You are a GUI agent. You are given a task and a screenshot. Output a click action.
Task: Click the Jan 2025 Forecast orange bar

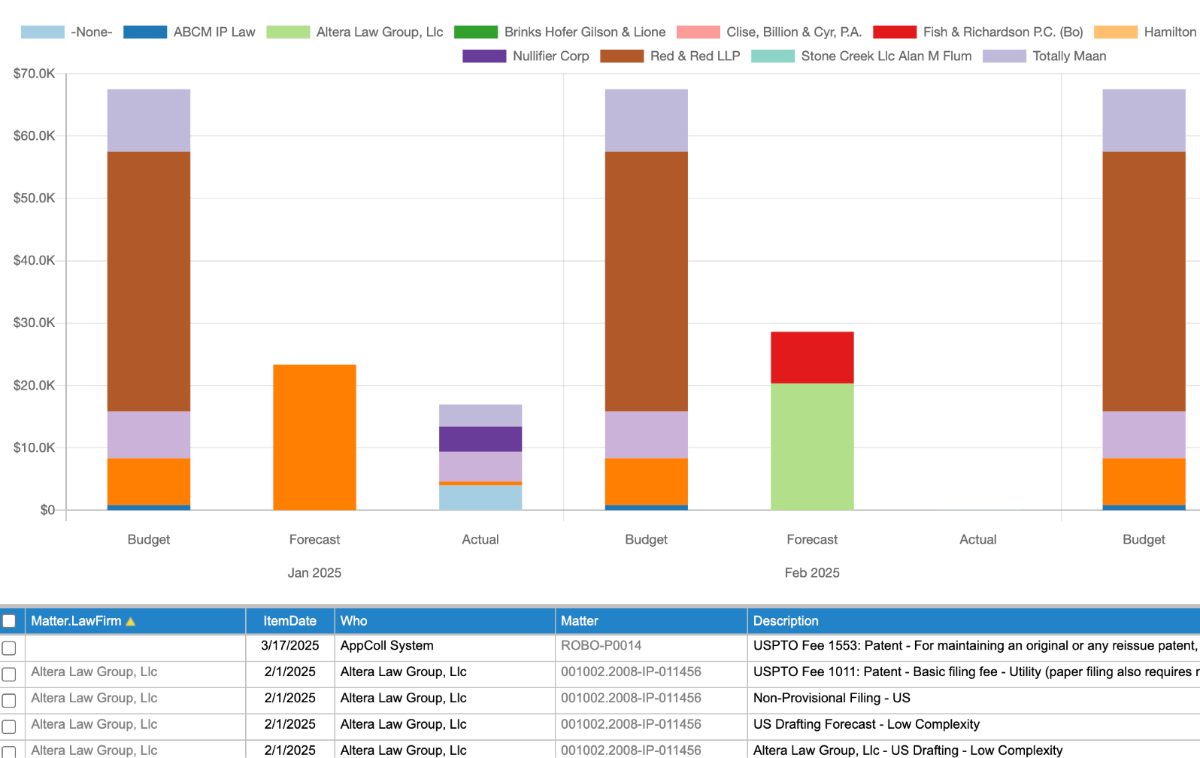coord(314,437)
